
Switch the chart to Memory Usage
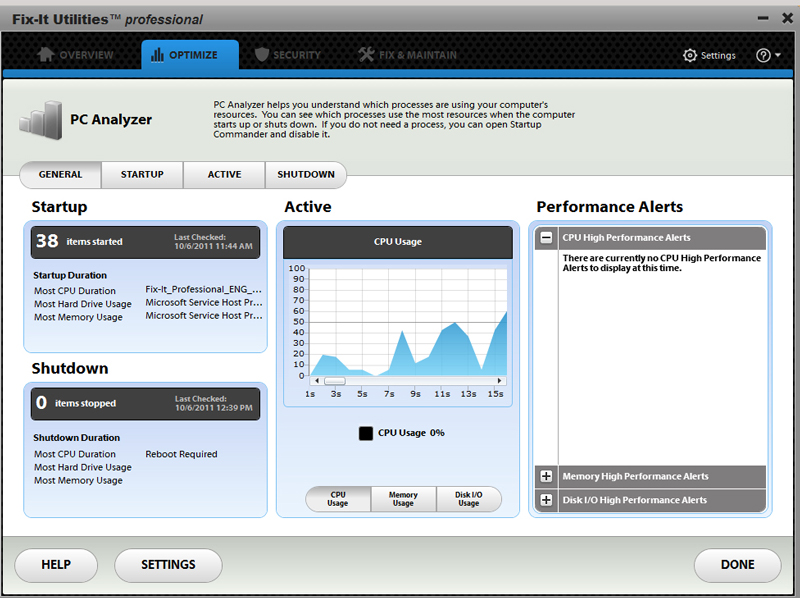[x=403, y=499]
